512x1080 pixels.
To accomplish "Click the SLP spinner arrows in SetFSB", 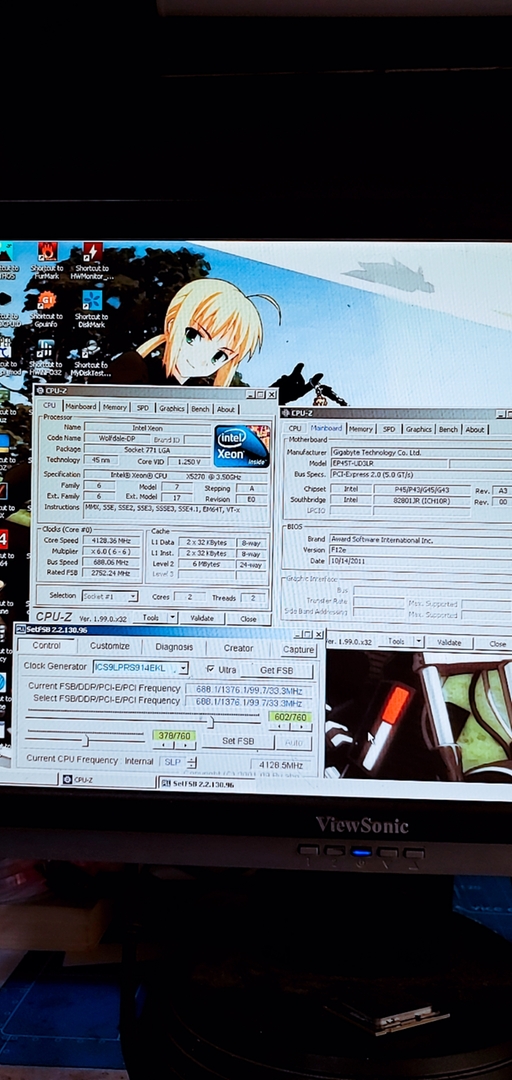I will [192, 762].
